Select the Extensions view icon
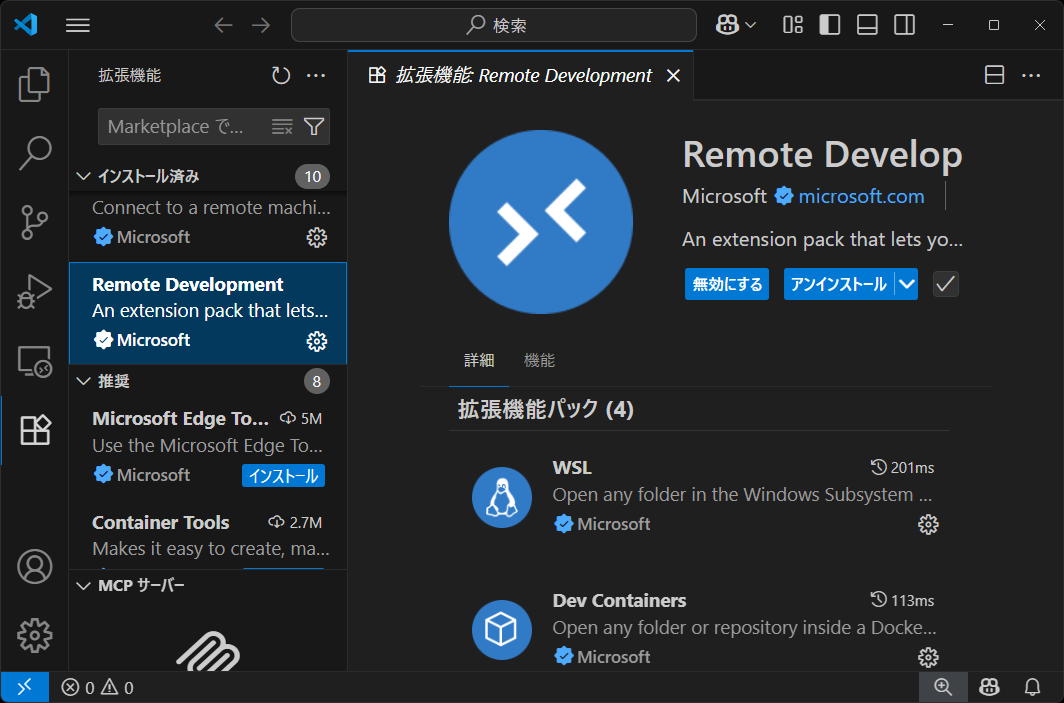1064x703 pixels. coord(34,430)
